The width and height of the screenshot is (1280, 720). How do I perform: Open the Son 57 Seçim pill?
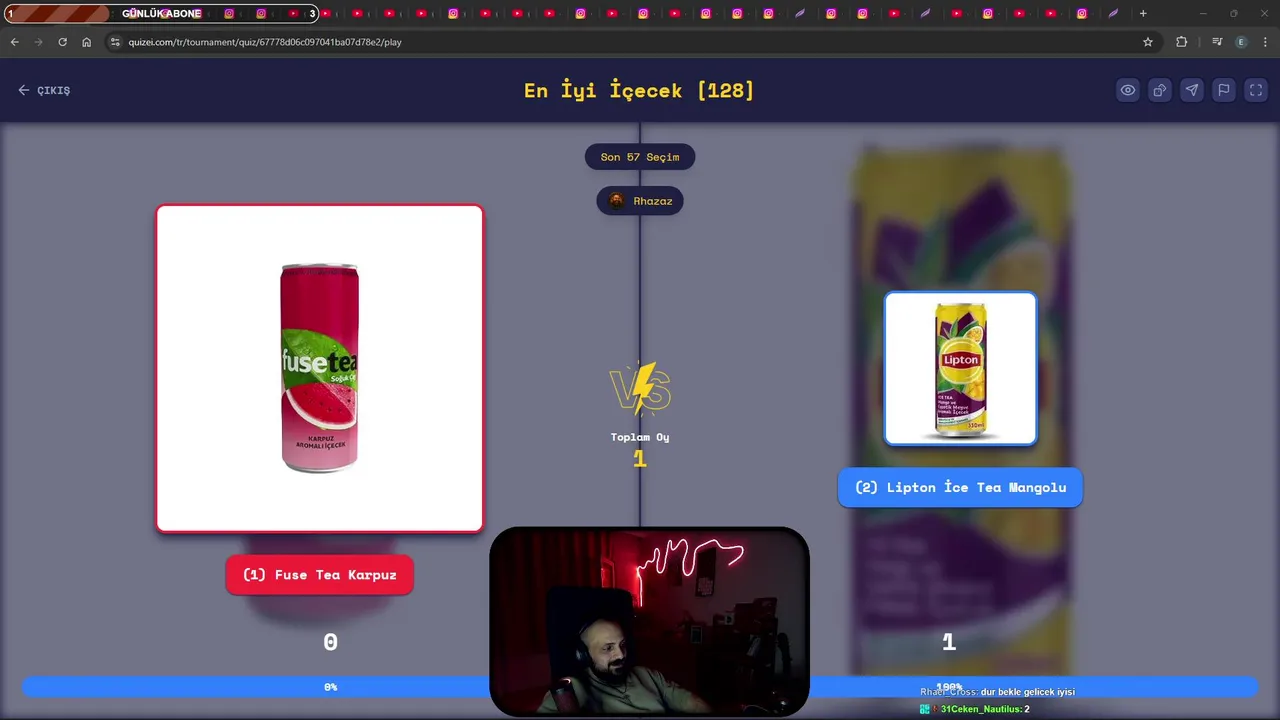[x=640, y=157]
